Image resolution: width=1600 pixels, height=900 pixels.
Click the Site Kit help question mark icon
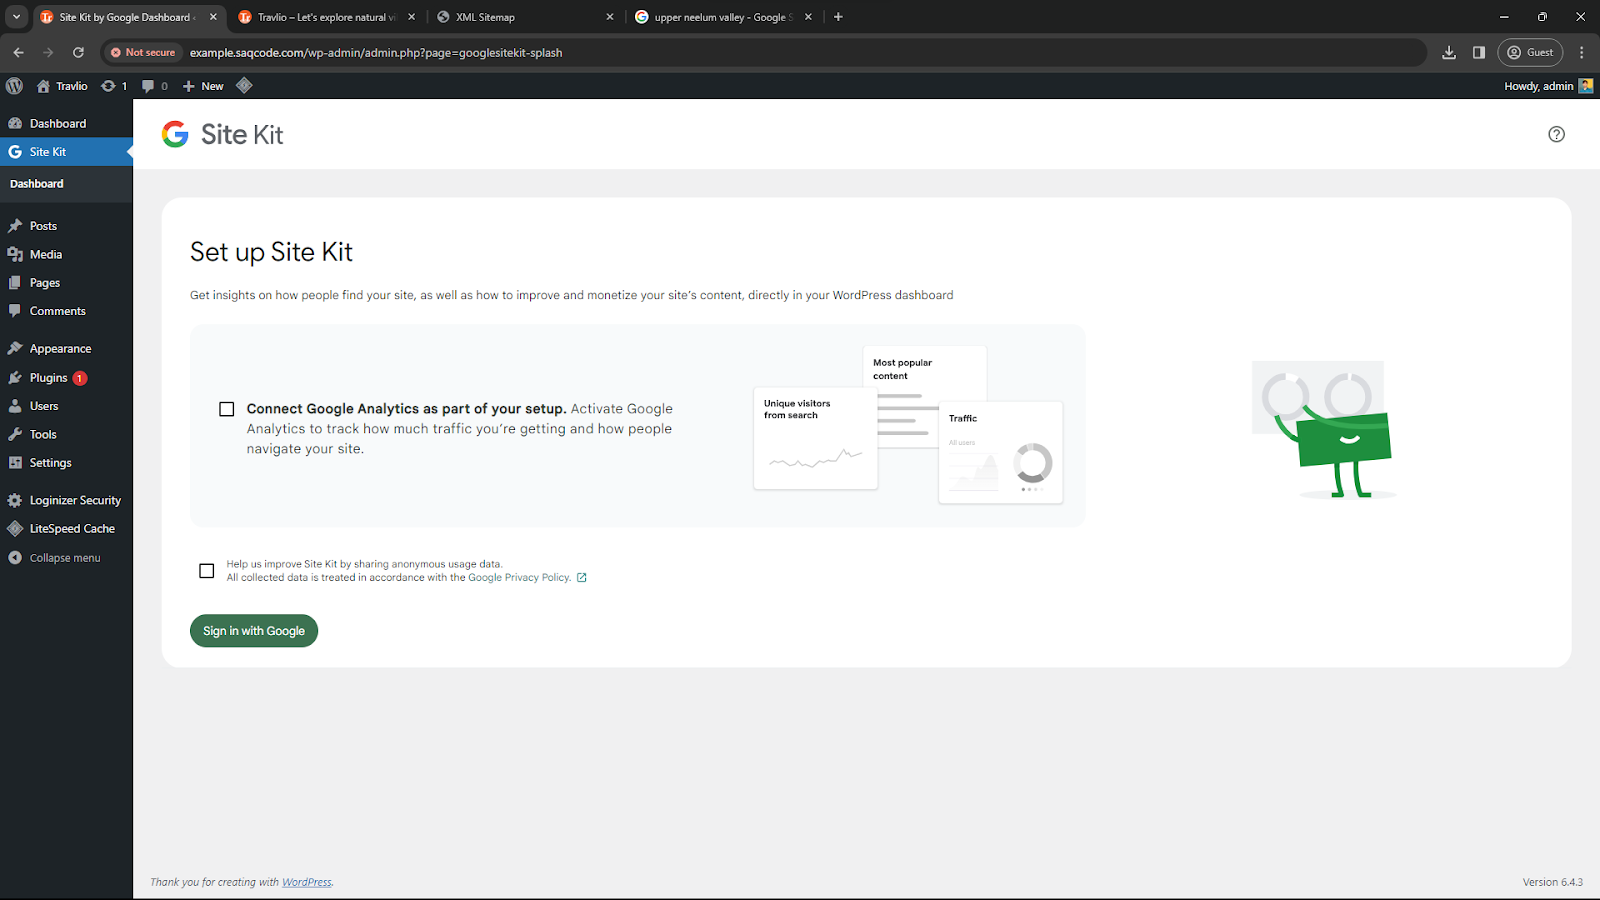tap(1556, 134)
